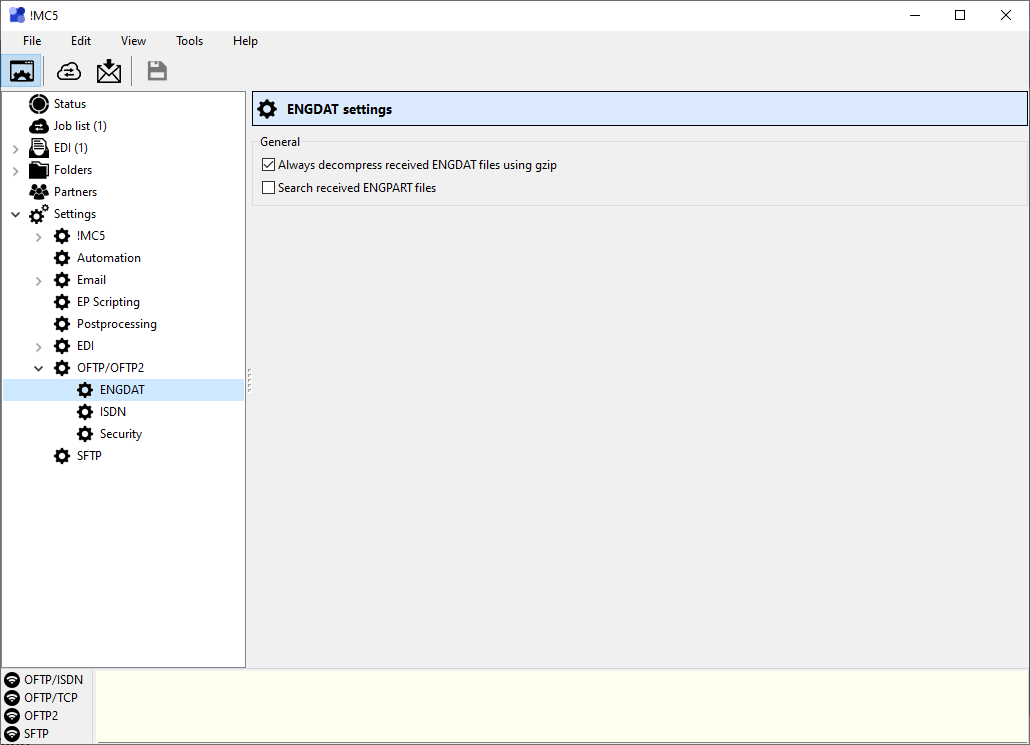Image resolution: width=1030 pixels, height=745 pixels.
Task: Click the Job list cloud icon
Action: (39, 125)
